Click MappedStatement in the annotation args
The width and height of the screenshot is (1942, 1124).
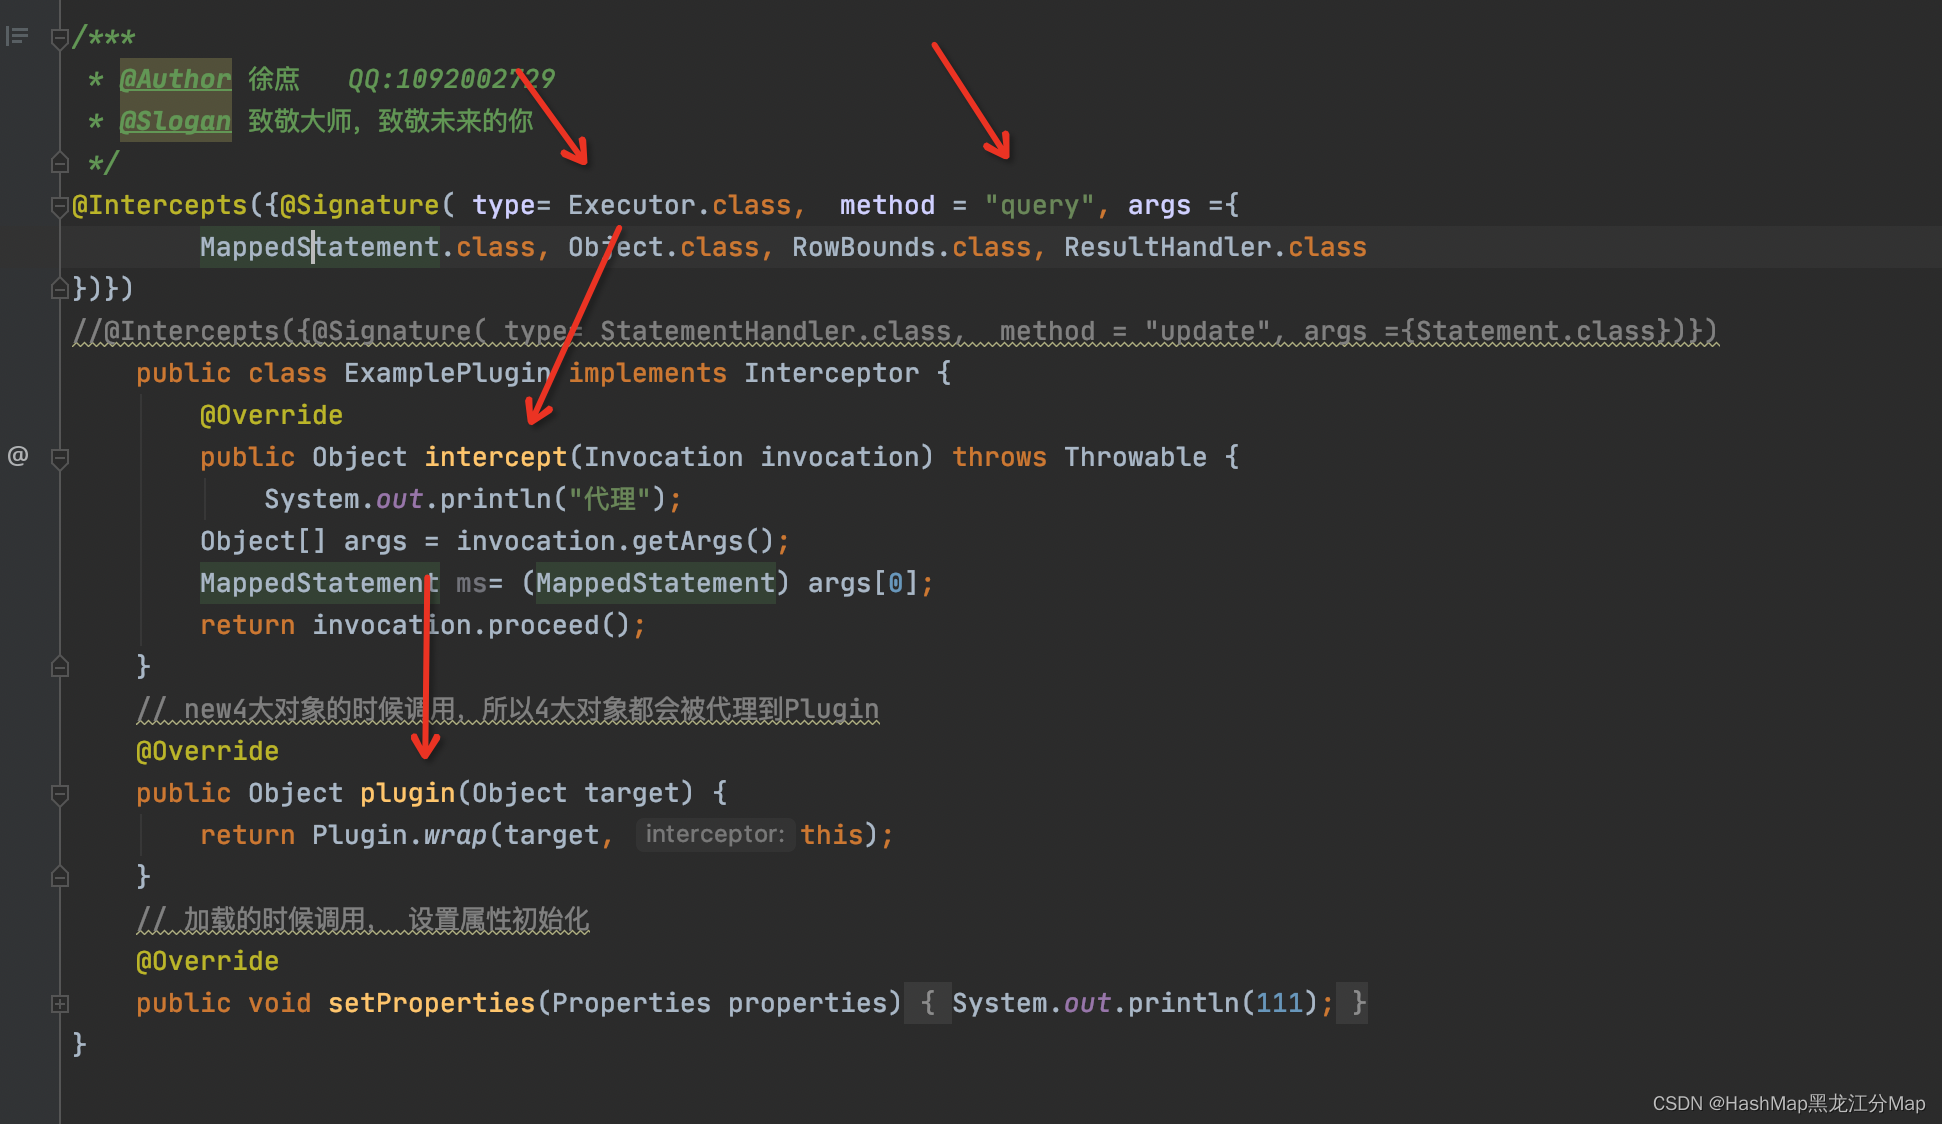[x=319, y=247]
